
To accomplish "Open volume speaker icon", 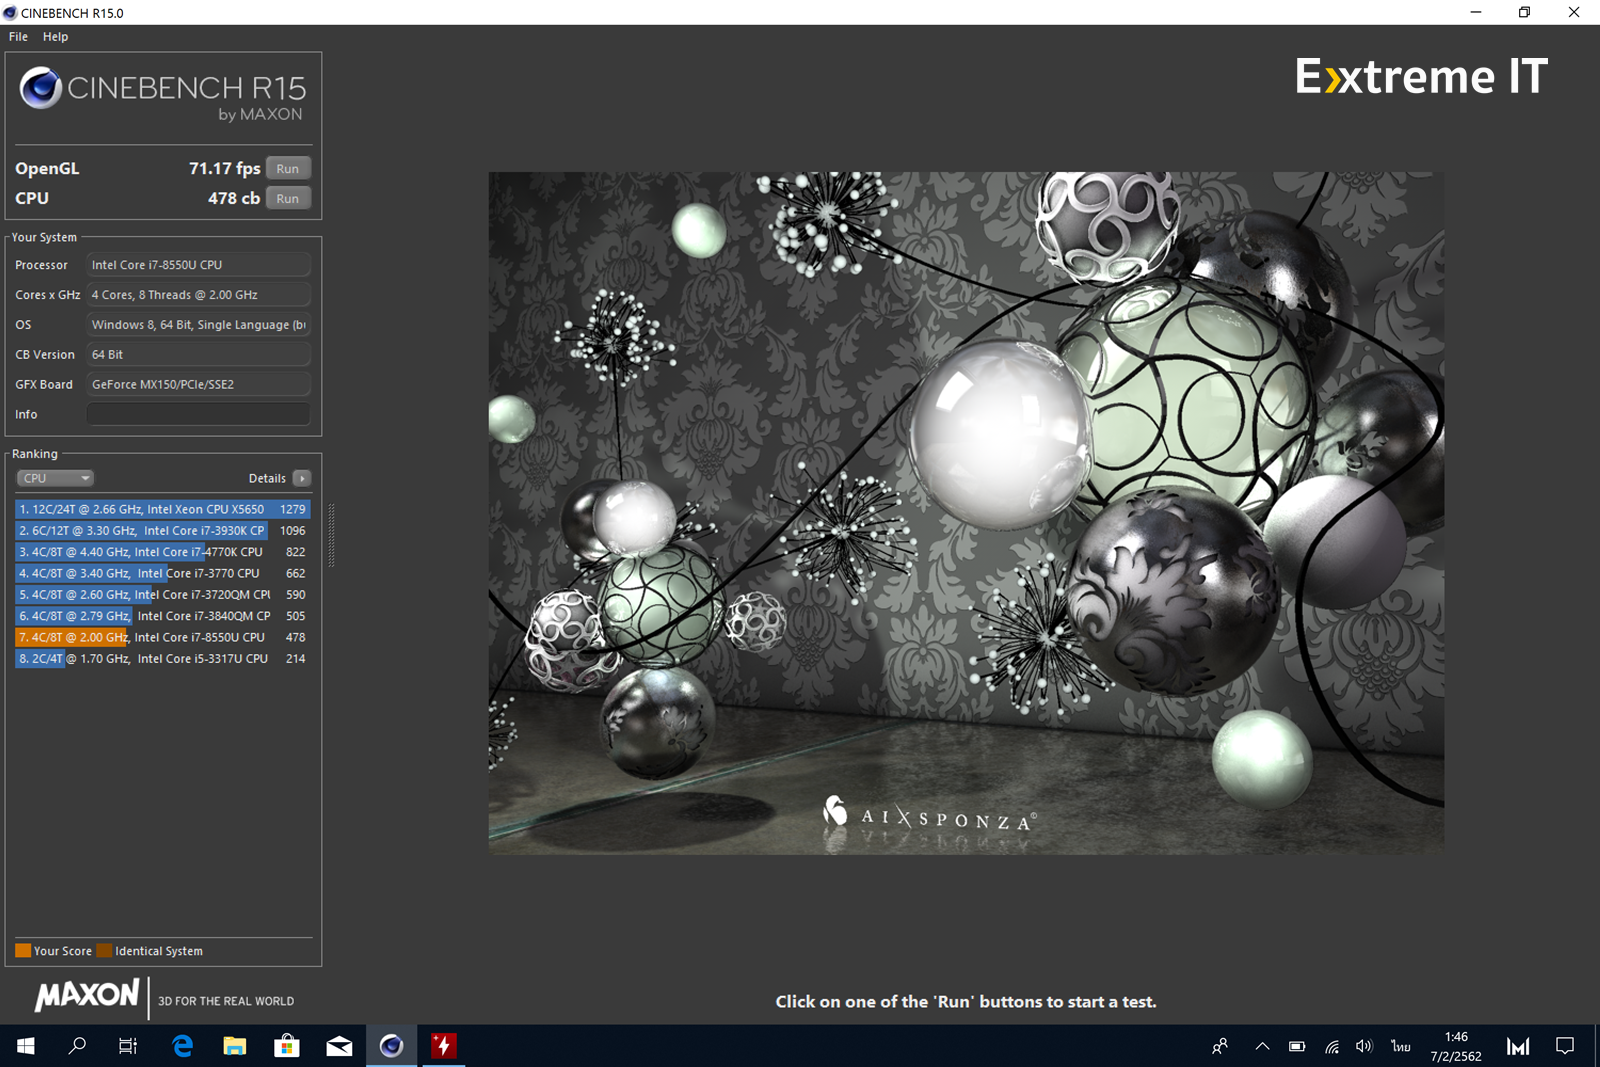I will (1364, 1046).
